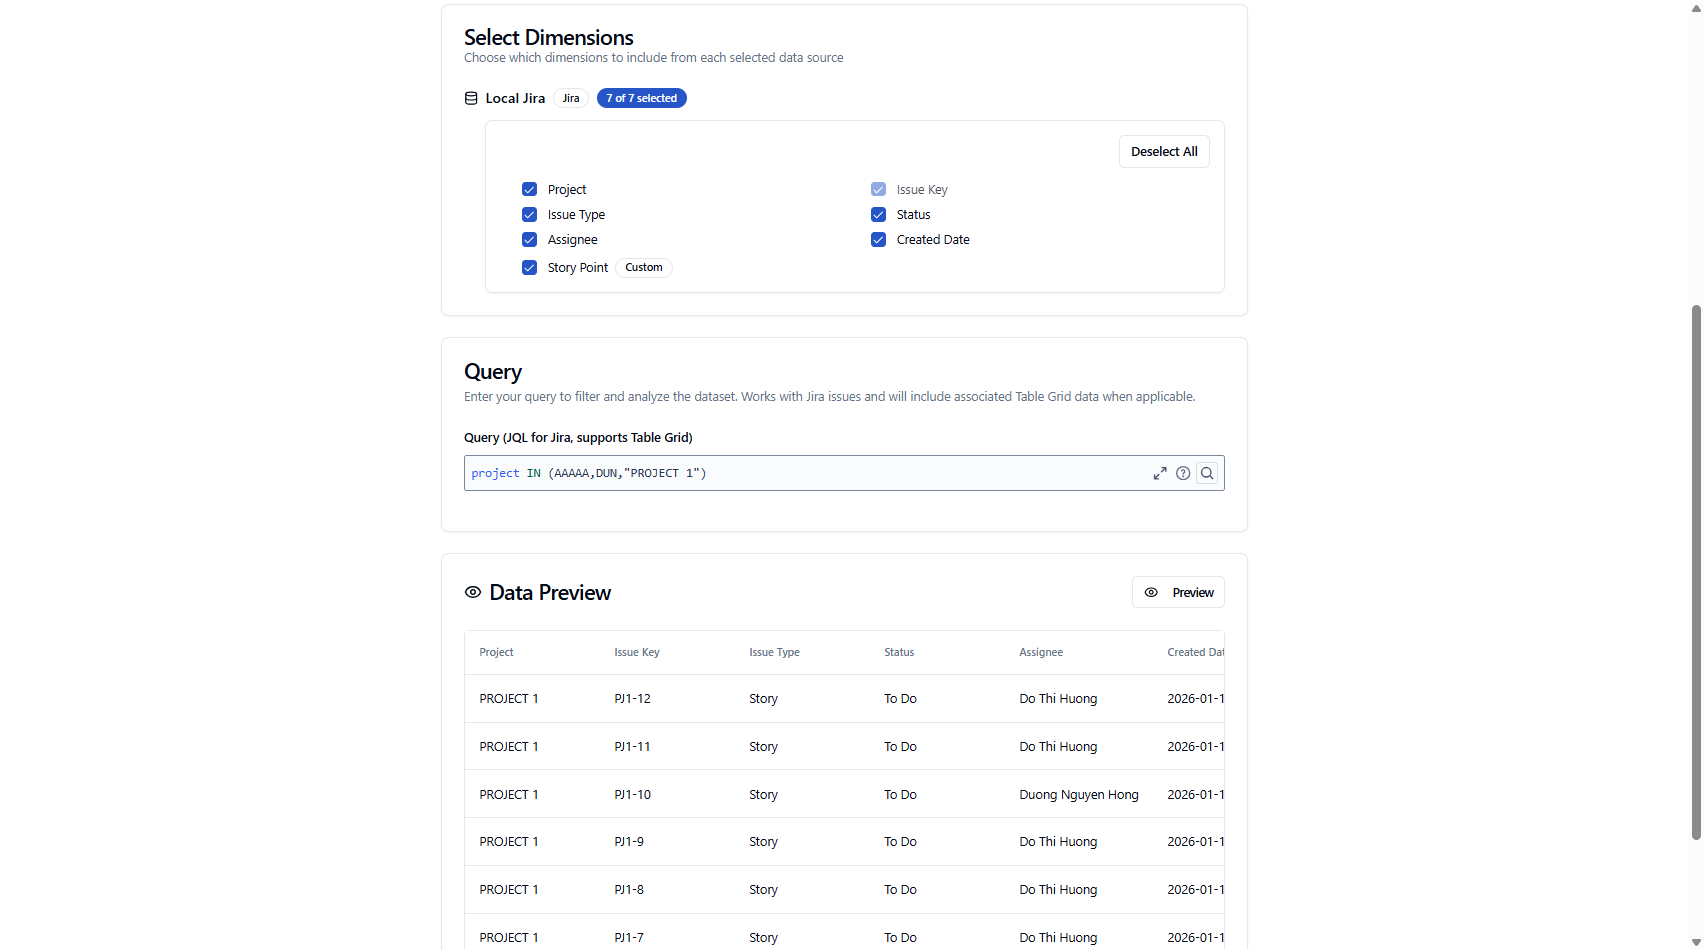Click the Created Date column header
The height and width of the screenshot is (950, 1704).
(x=1195, y=652)
